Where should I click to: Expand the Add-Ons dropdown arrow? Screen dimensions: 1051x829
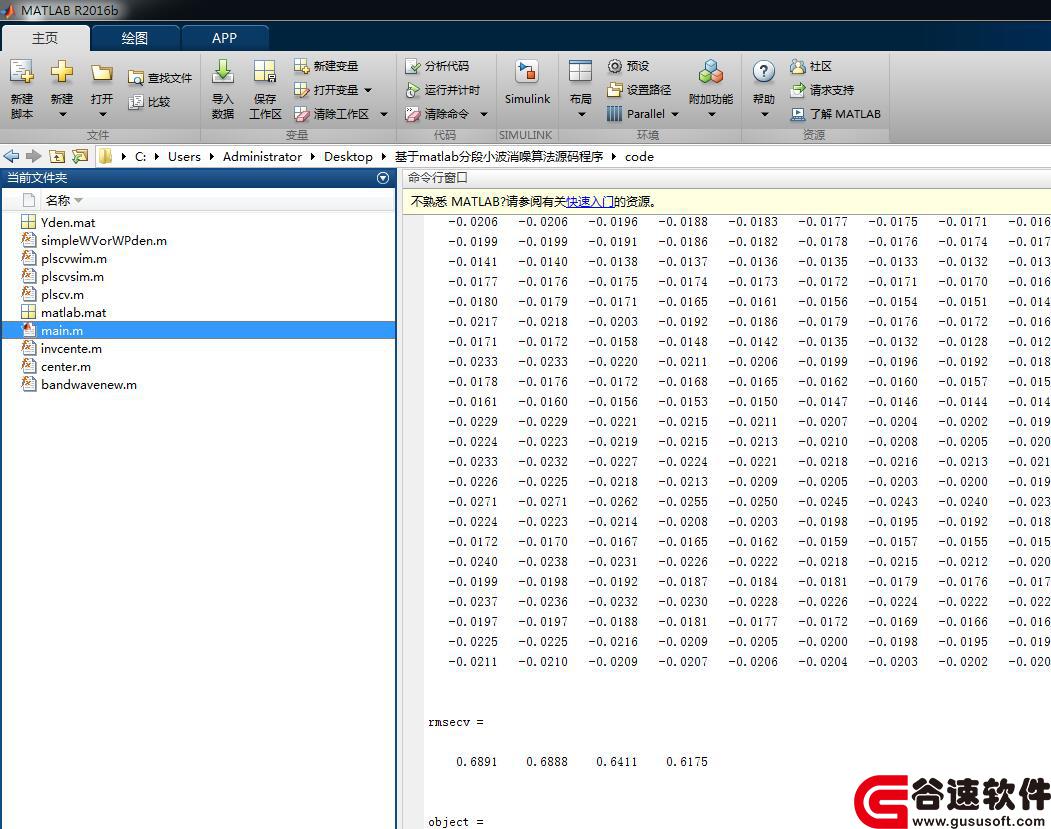coord(712,115)
